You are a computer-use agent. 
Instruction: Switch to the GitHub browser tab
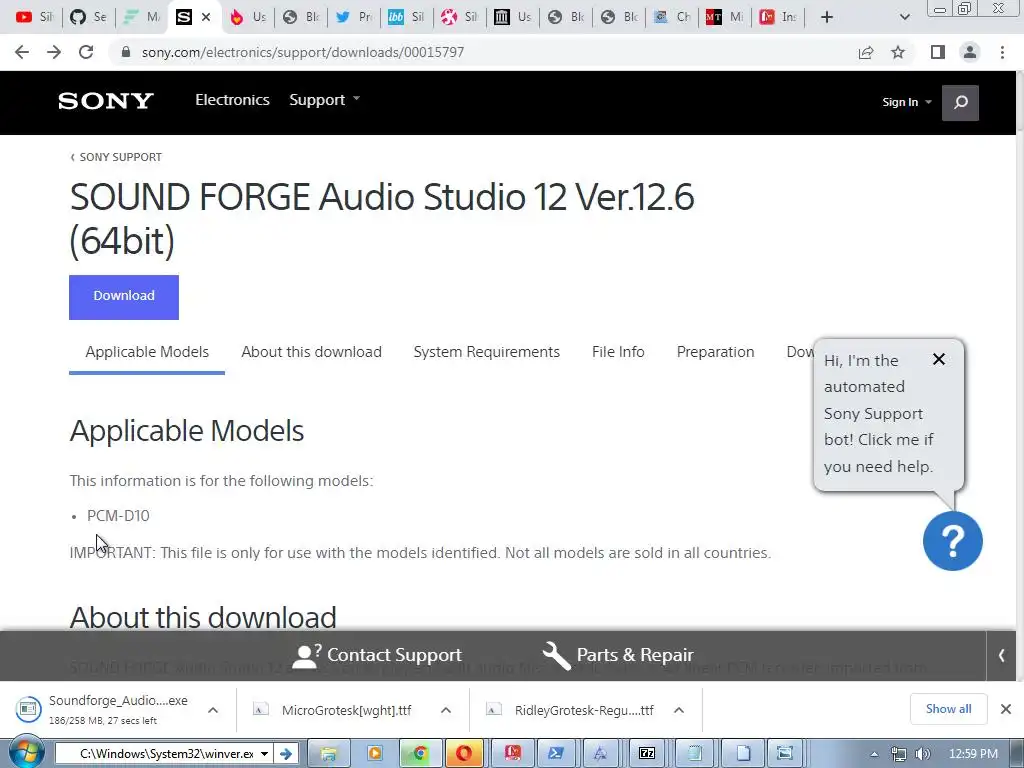tap(88, 17)
